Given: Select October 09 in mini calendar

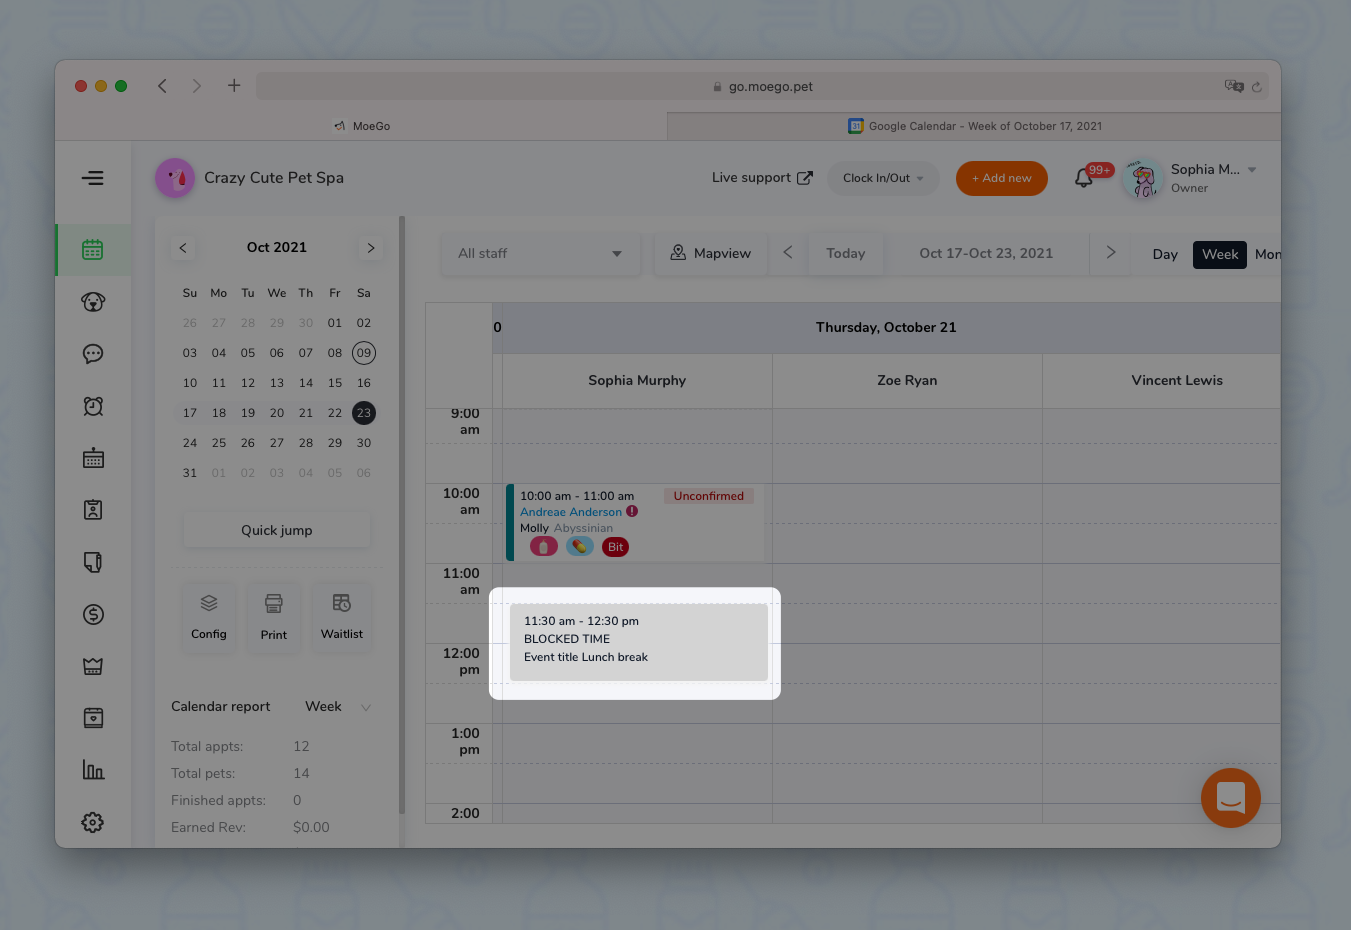Looking at the screenshot, I should (364, 353).
